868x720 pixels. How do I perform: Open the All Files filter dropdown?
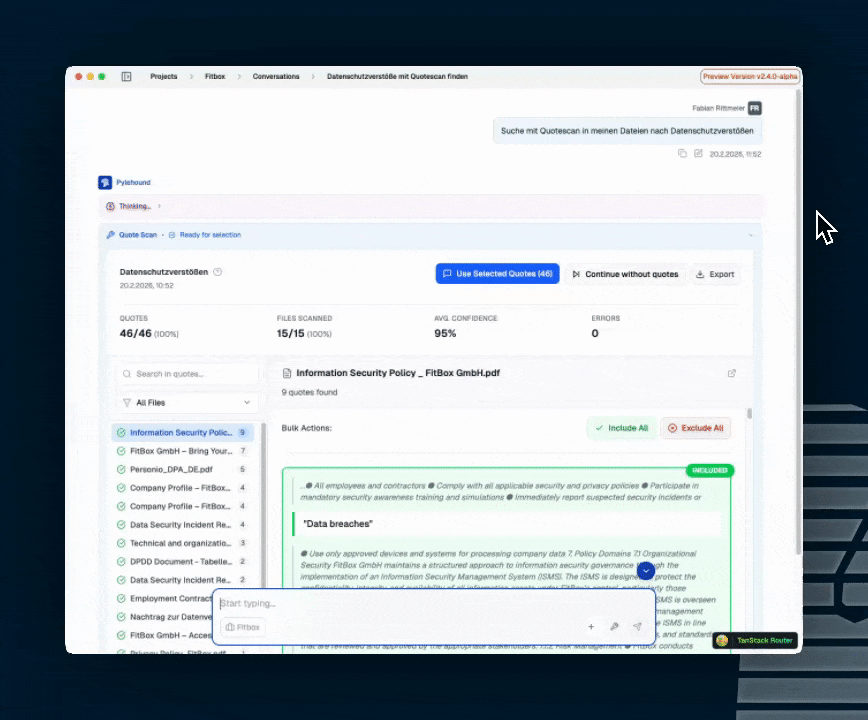coord(186,403)
